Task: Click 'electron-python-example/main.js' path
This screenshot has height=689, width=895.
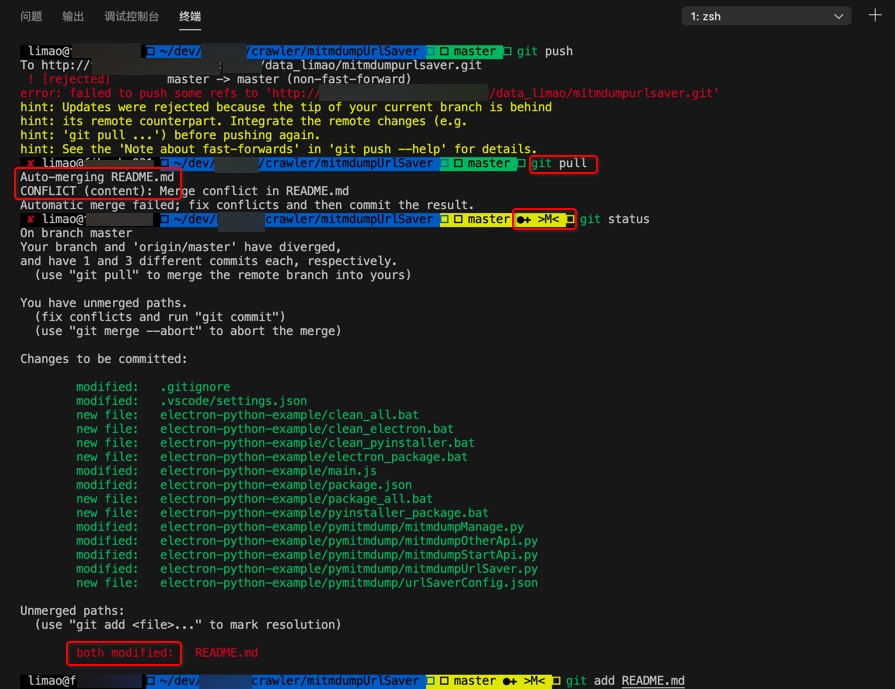Action: pyautogui.click(x=268, y=471)
